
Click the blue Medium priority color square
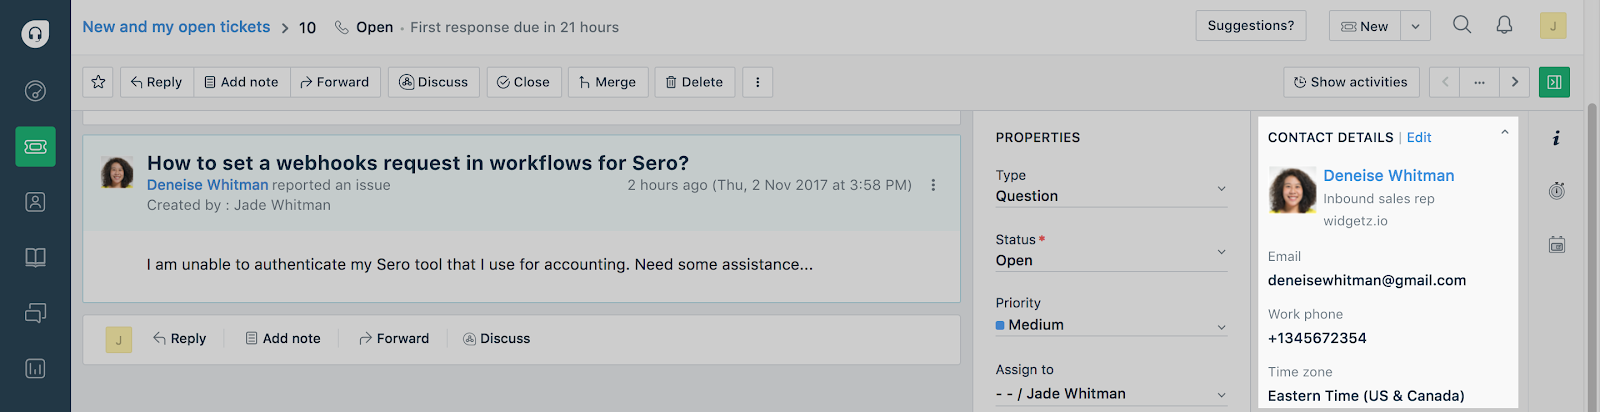(x=1000, y=325)
